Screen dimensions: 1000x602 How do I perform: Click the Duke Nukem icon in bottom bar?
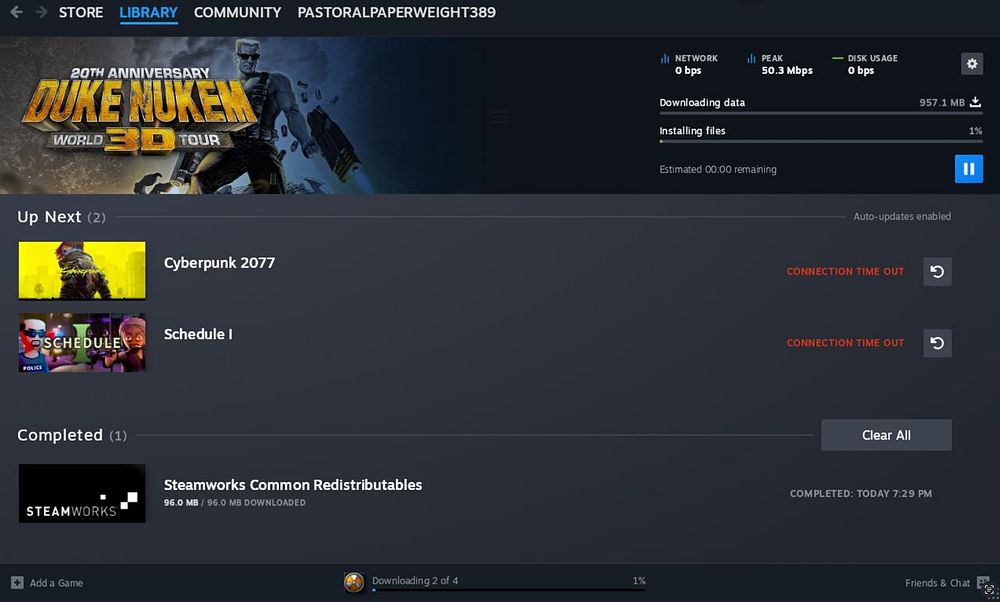coord(354,582)
